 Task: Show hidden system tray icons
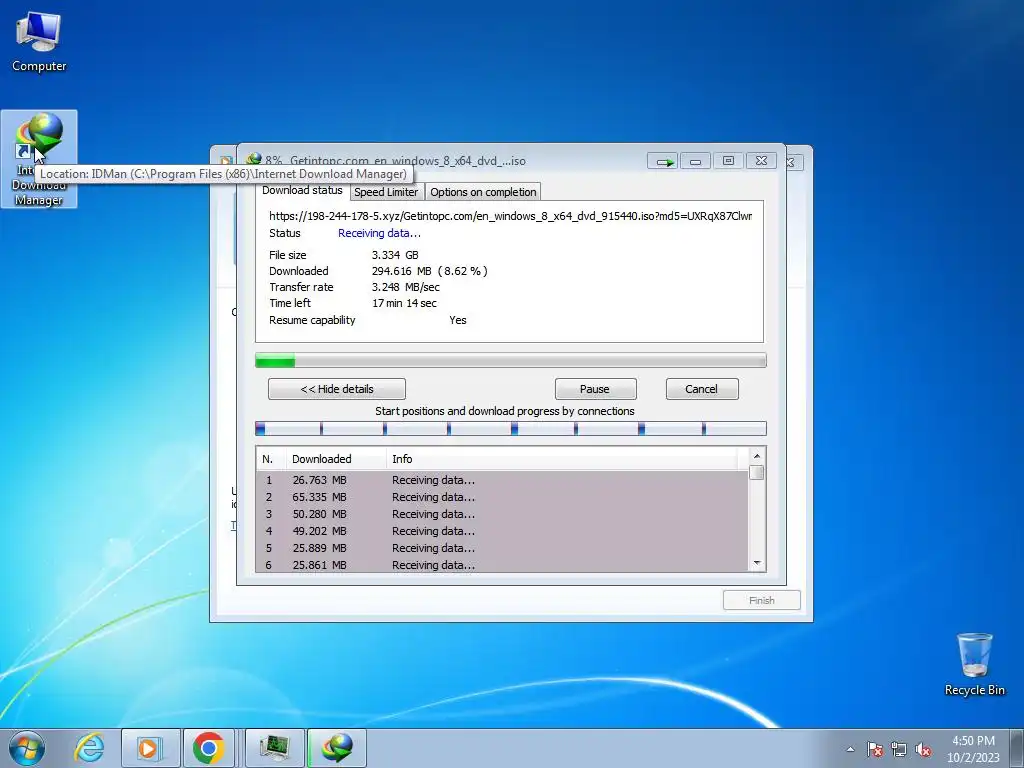(x=850, y=749)
